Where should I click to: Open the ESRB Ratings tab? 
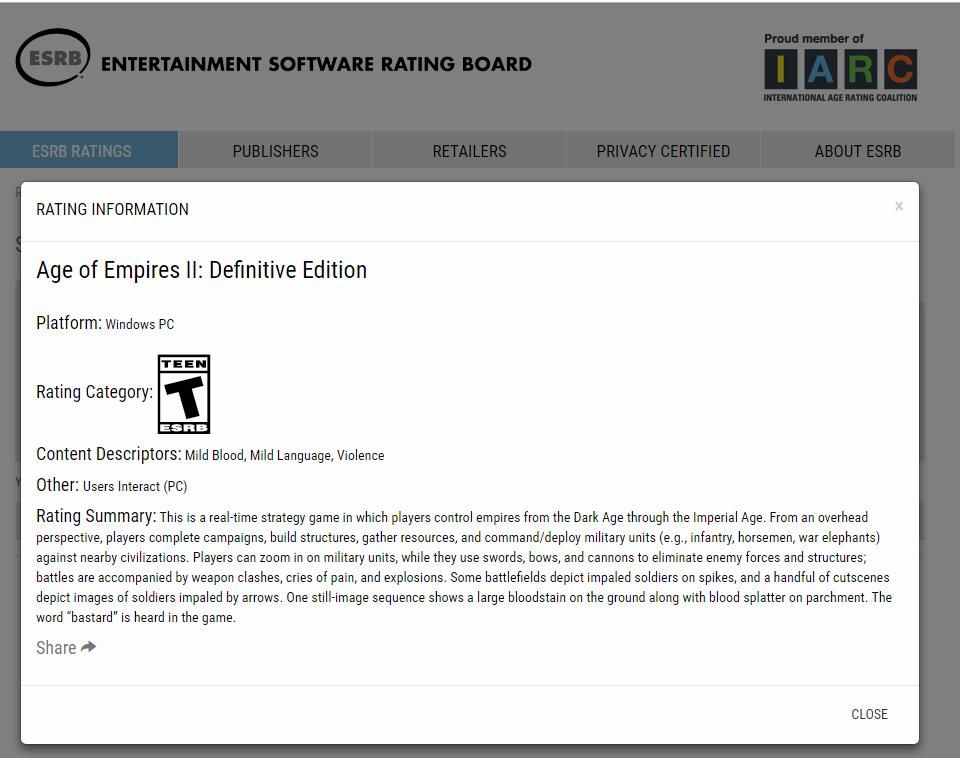[x=82, y=151]
